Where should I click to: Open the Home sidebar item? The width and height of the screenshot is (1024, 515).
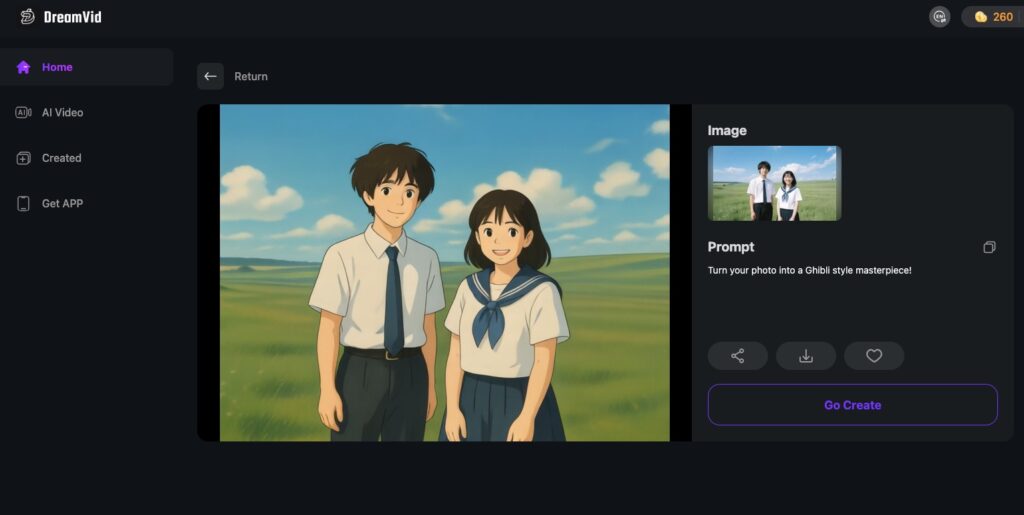coord(86,67)
